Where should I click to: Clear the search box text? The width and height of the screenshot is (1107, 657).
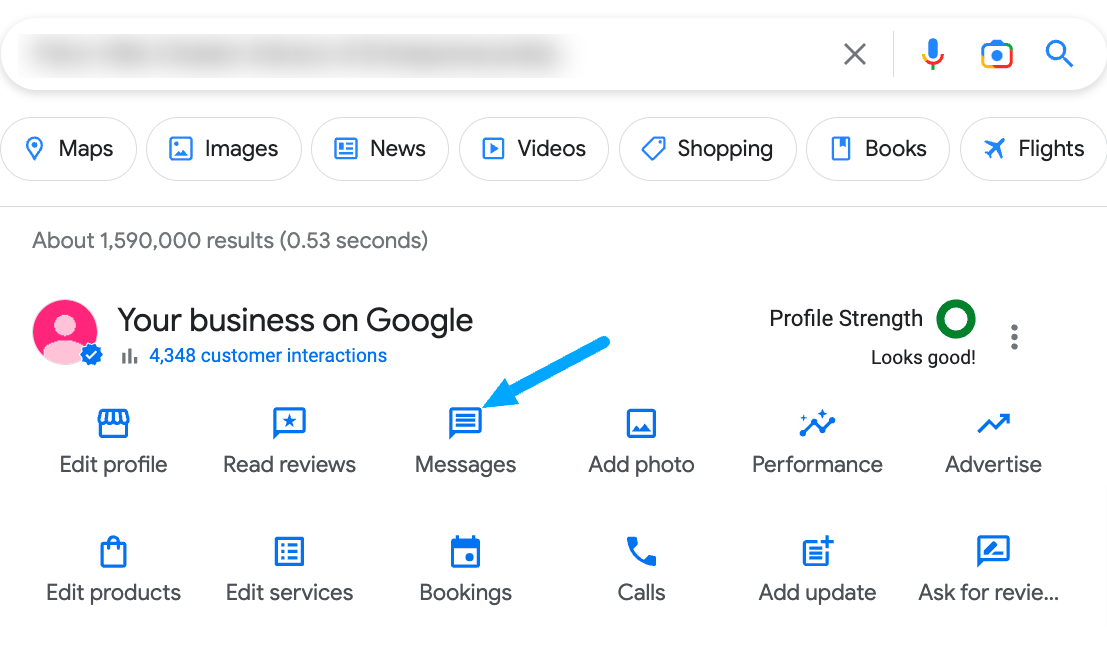click(x=855, y=54)
